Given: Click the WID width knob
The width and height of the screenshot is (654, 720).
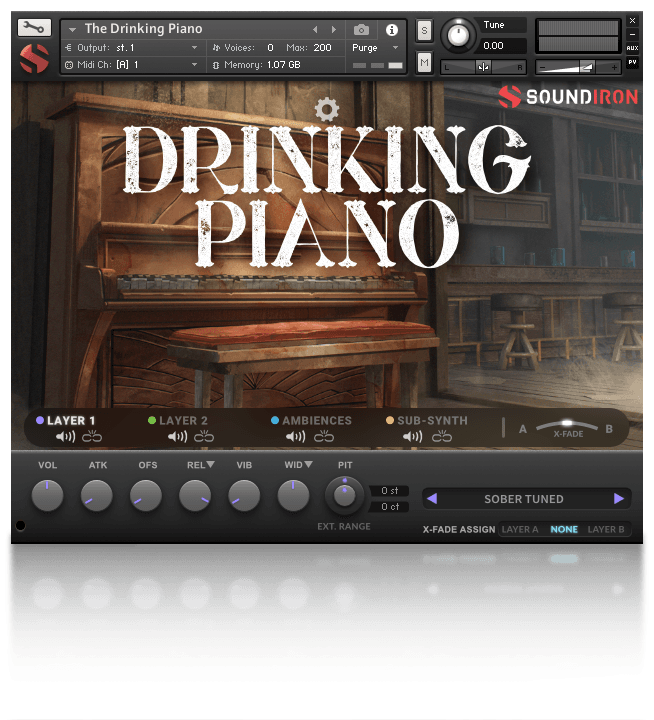Looking at the screenshot, I should pyautogui.click(x=293, y=495).
